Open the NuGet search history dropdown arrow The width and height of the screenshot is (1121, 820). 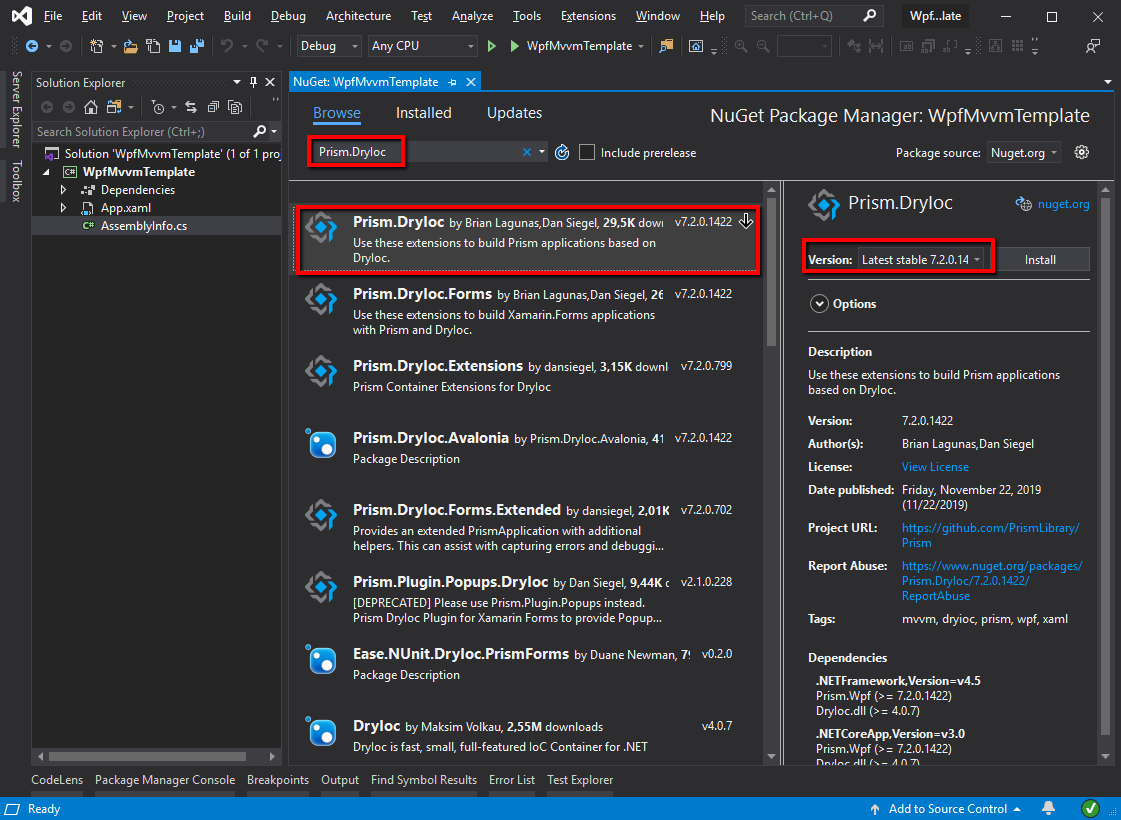coord(542,152)
